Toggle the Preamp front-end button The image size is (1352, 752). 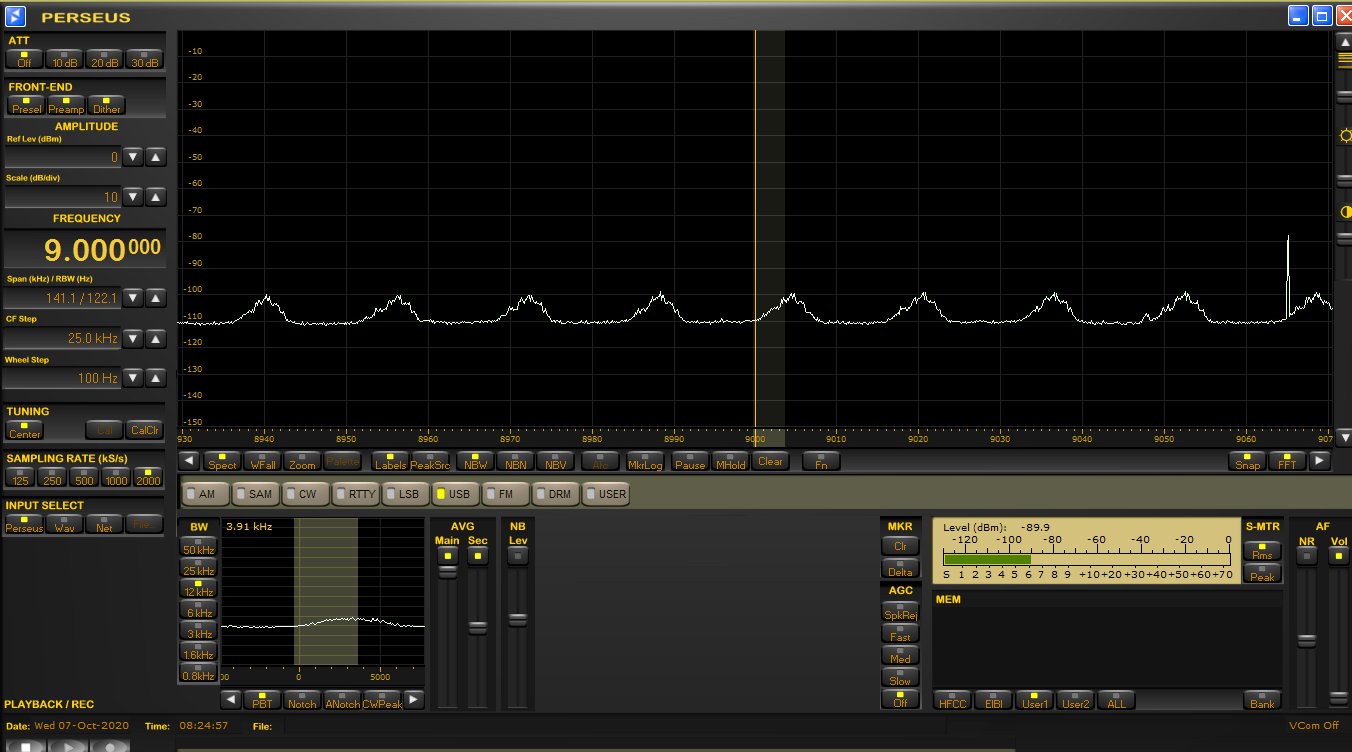click(x=66, y=105)
